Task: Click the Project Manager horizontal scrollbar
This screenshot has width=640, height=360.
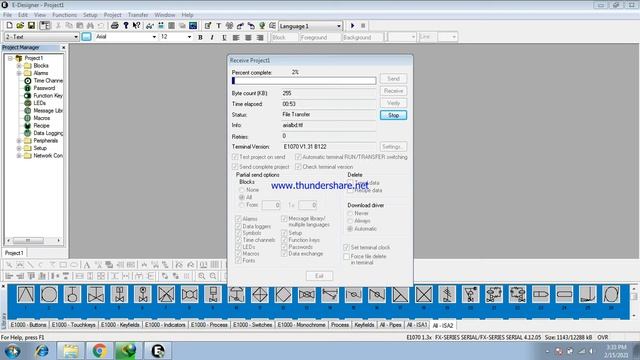Action: pyautogui.click(x=33, y=240)
